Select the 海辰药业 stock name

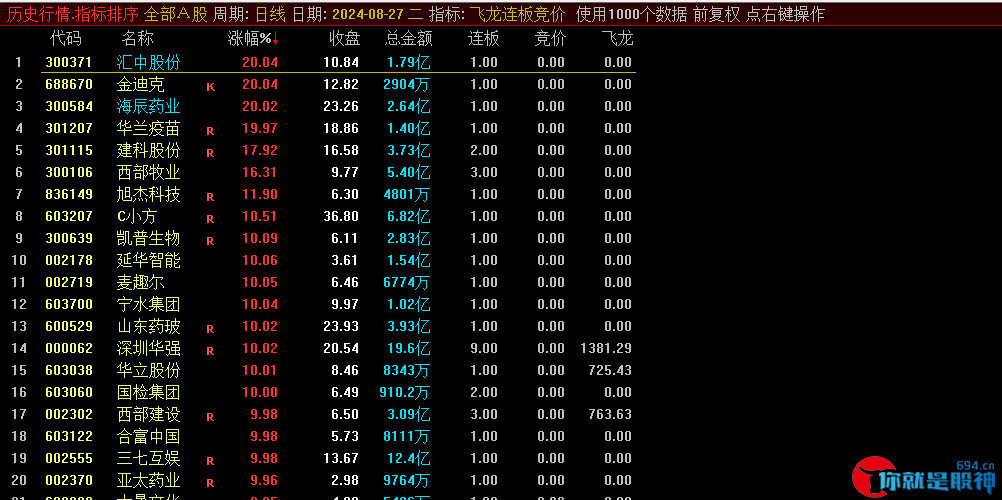(x=148, y=106)
